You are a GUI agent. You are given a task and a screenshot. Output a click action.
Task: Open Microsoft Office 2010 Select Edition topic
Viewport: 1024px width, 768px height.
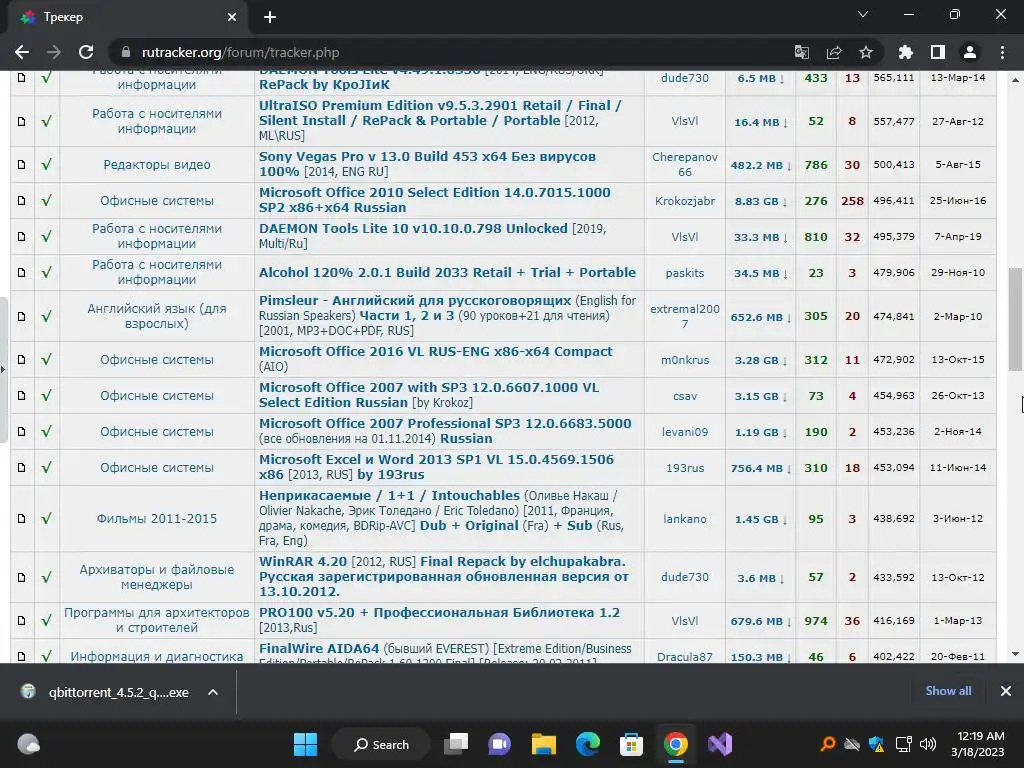coord(434,200)
